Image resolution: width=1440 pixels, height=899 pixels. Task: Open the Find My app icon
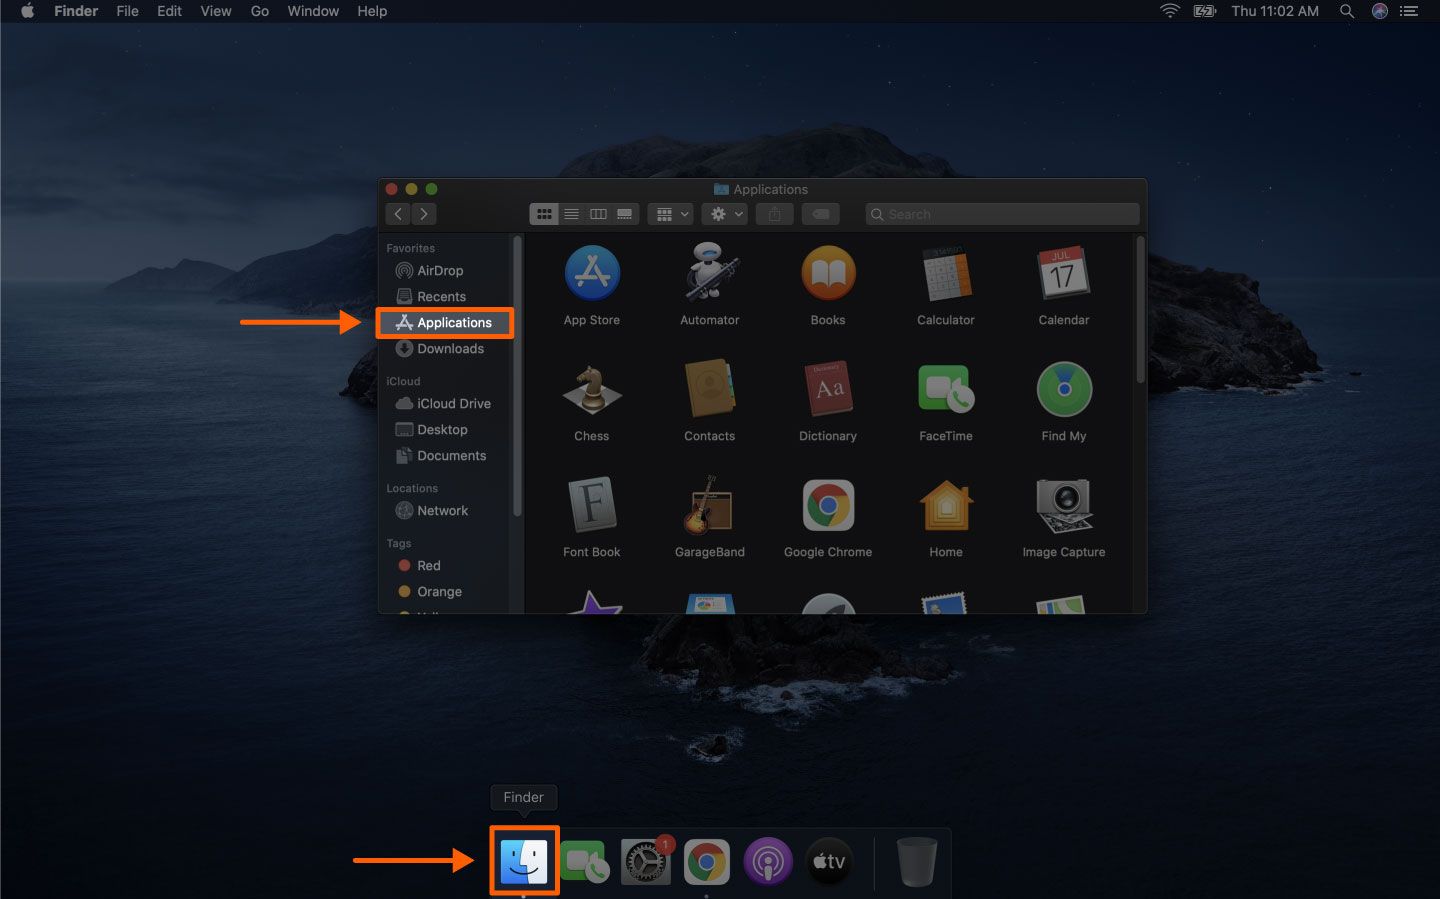pyautogui.click(x=1064, y=389)
